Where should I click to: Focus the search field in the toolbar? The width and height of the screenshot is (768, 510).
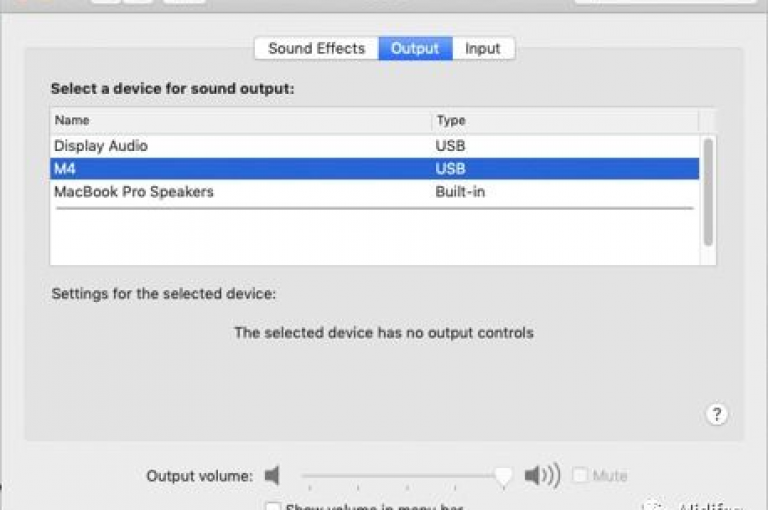[665, 1]
